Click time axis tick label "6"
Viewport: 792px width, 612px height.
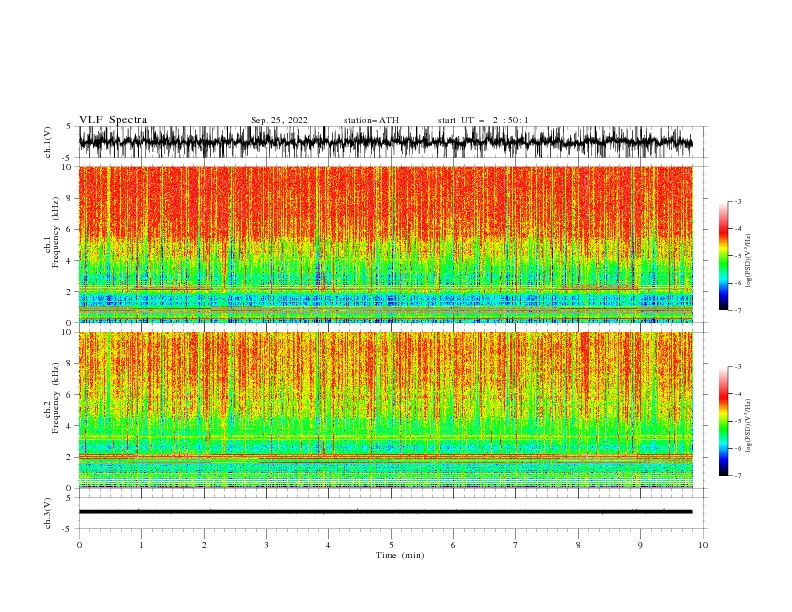tap(453, 545)
